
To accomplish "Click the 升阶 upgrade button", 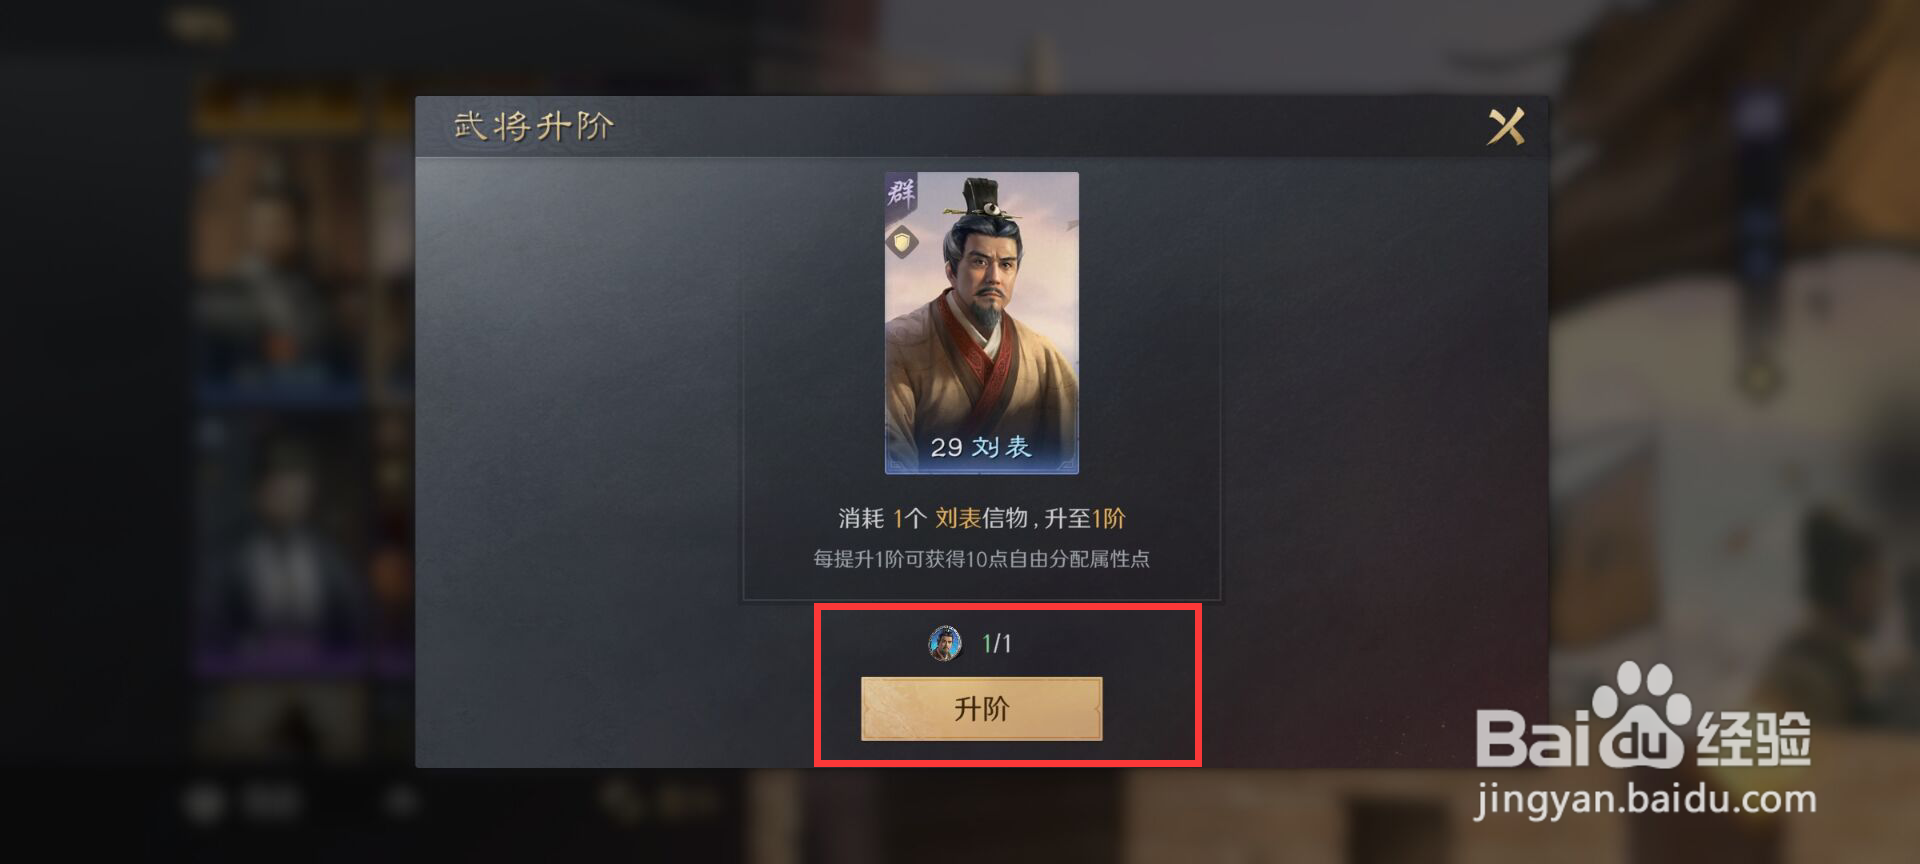I will (981, 709).
